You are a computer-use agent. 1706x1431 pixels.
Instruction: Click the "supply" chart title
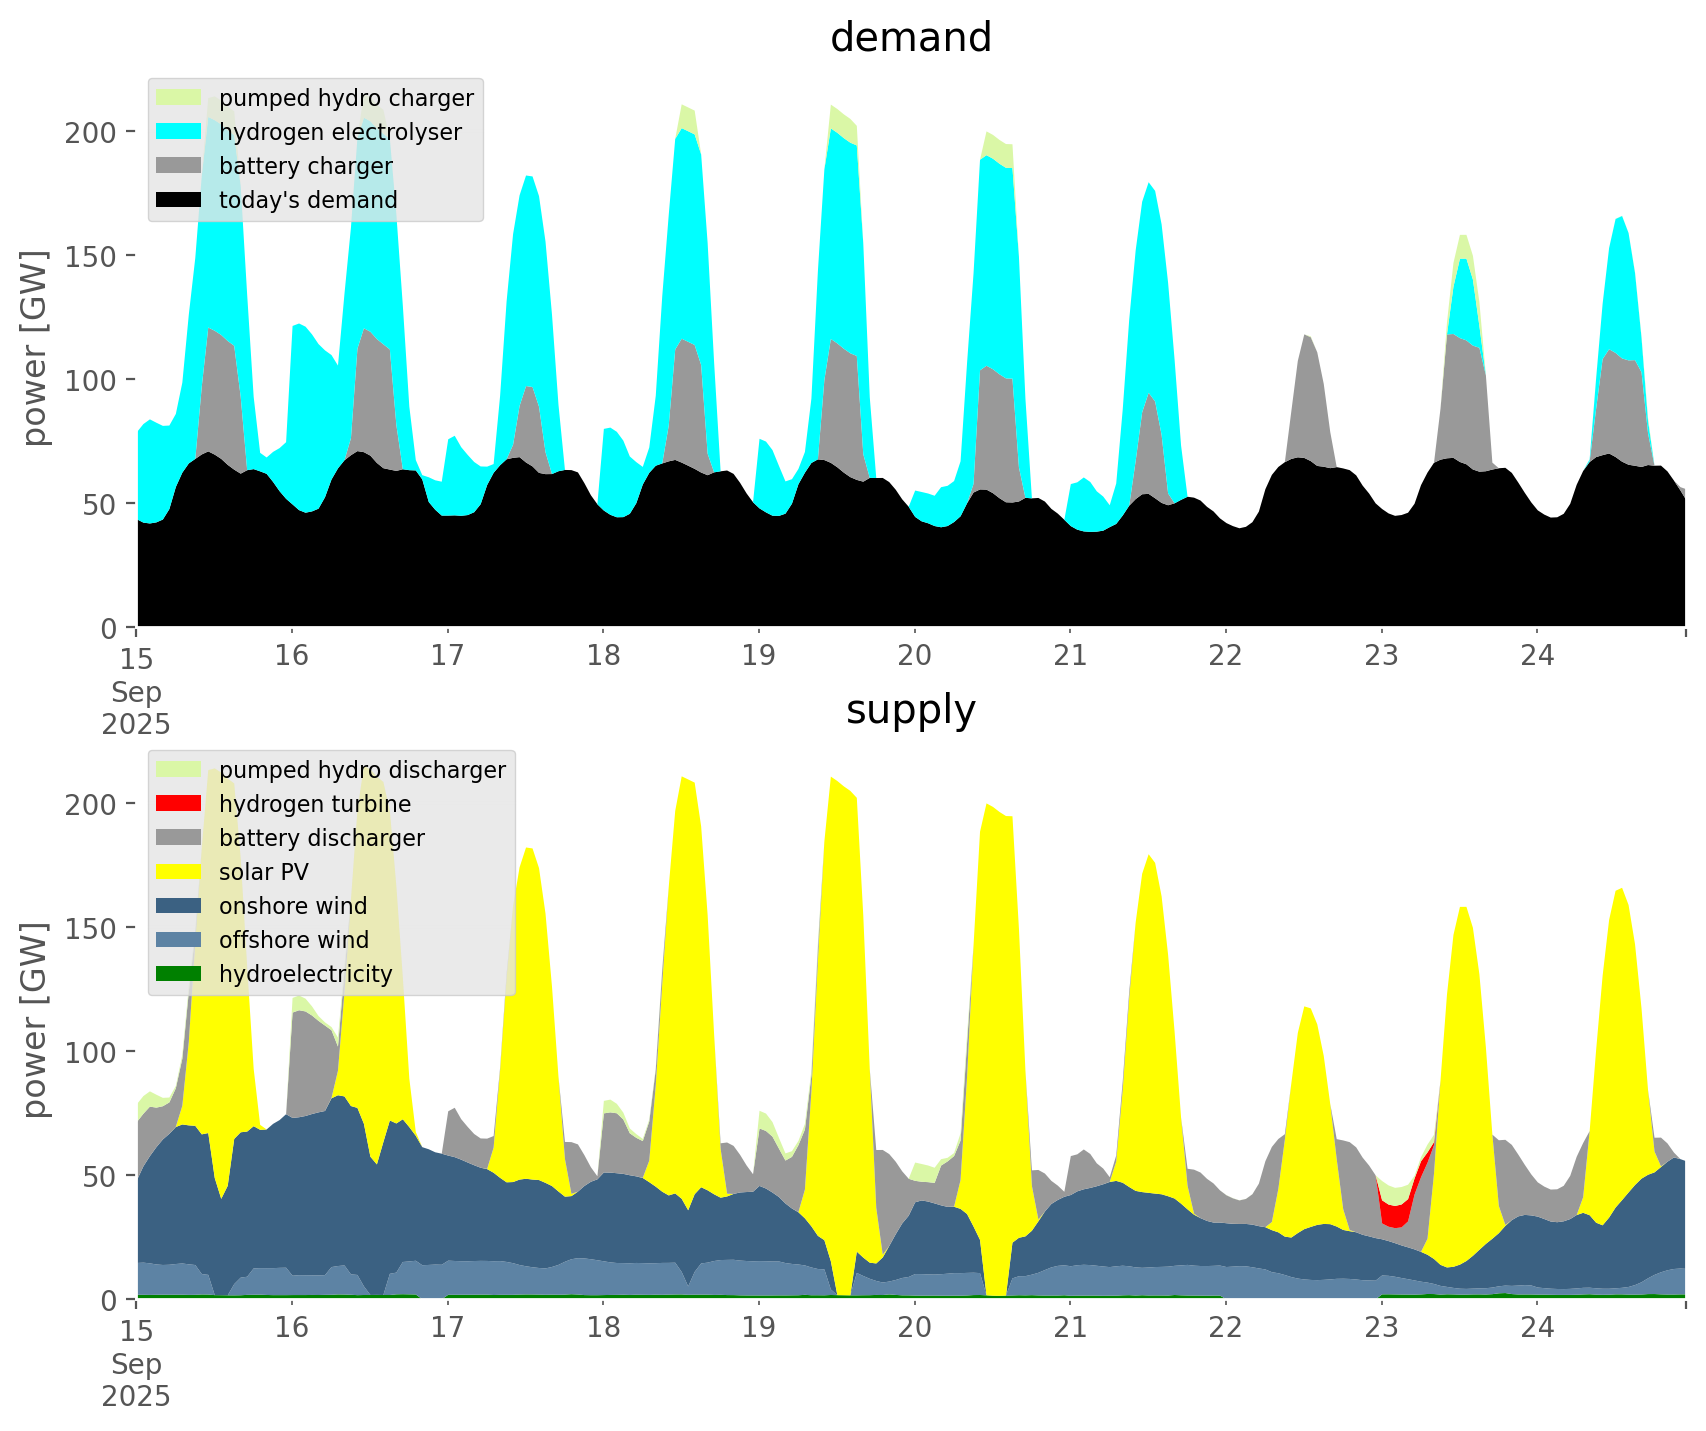point(910,710)
